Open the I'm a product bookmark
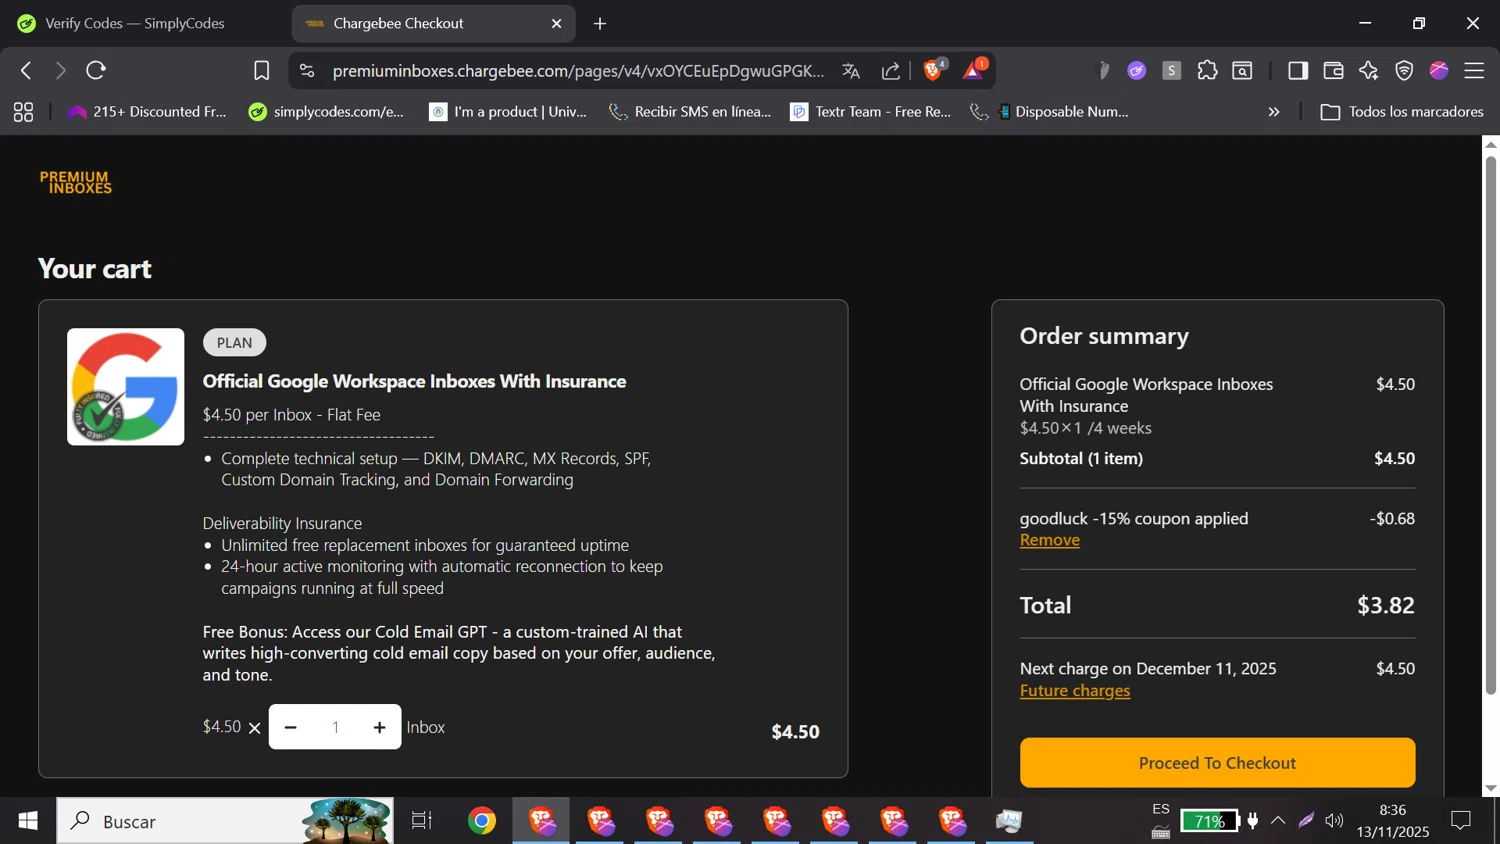The height and width of the screenshot is (844, 1500). 508,112
